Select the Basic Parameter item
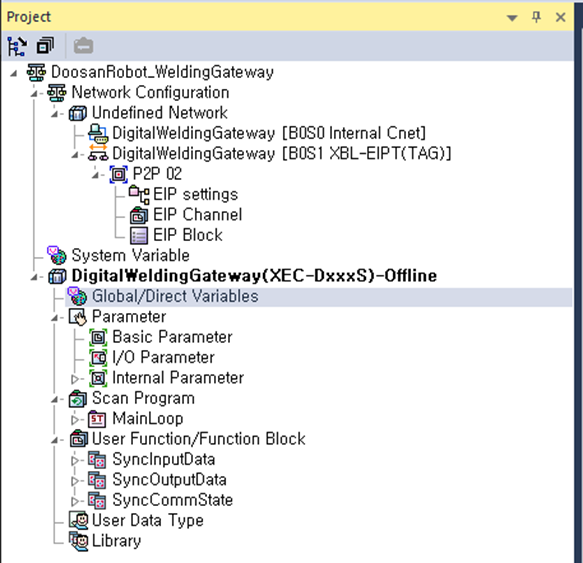Viewport: 583px width, 563px height. [173, 337]
